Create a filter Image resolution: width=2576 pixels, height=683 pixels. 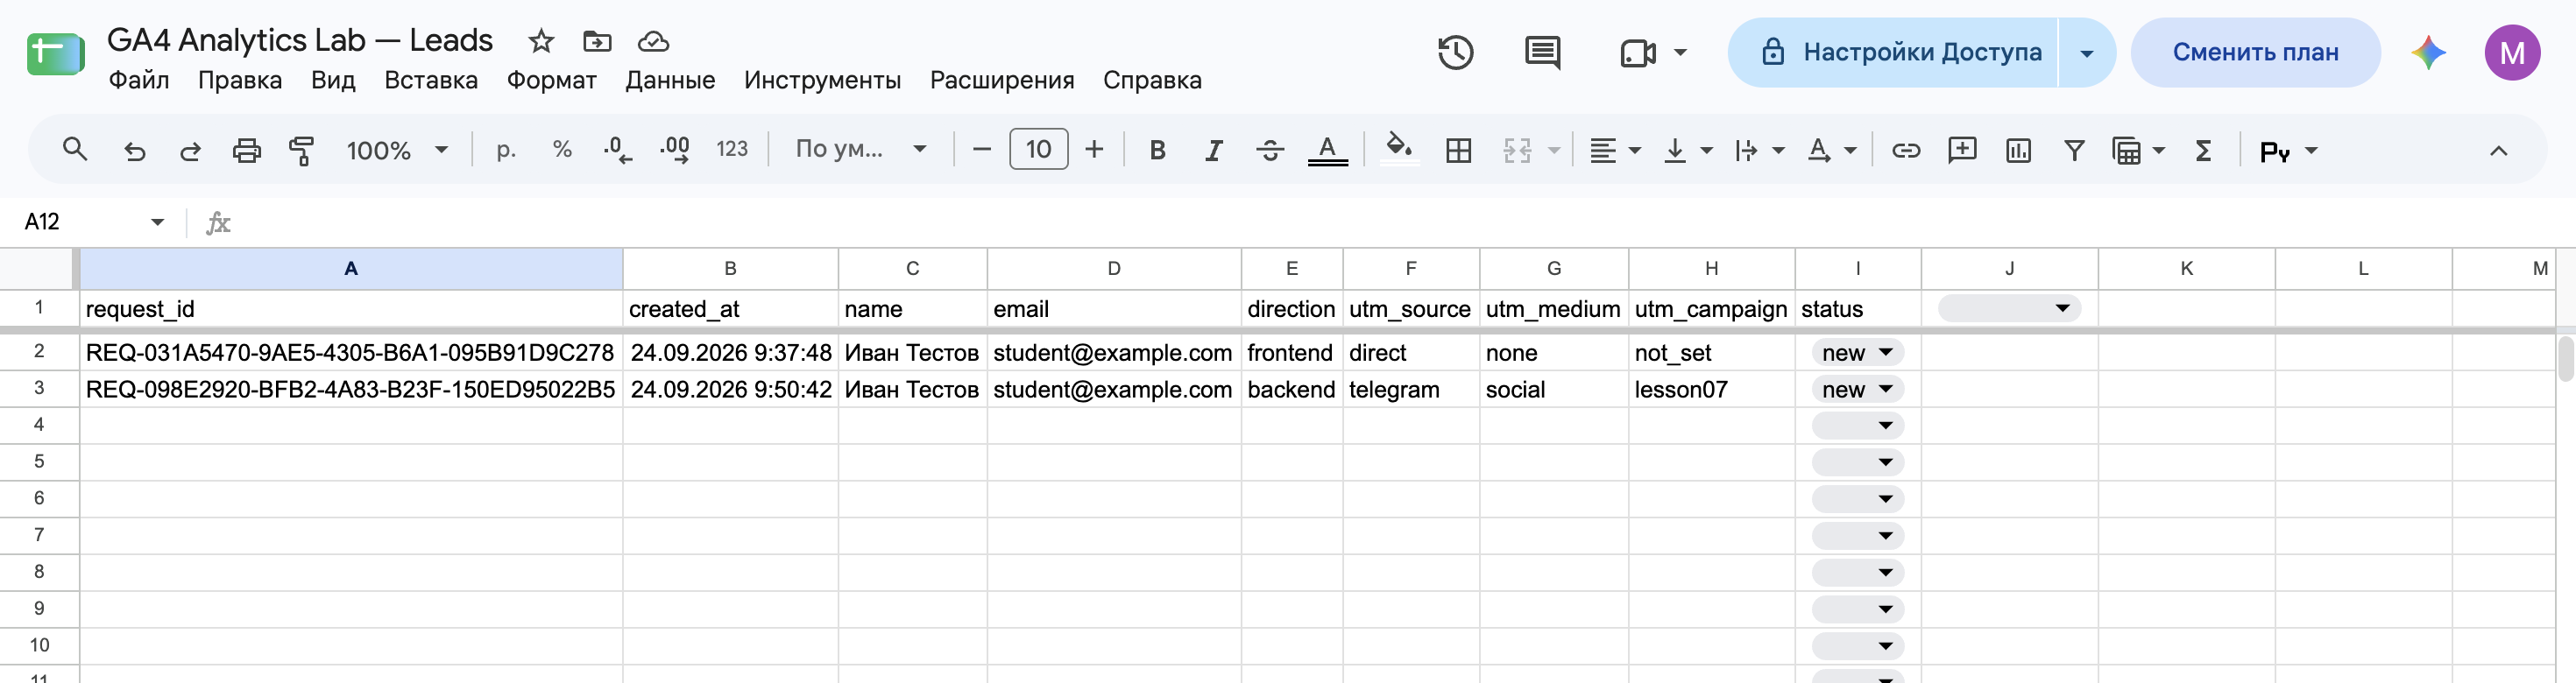2074,150
